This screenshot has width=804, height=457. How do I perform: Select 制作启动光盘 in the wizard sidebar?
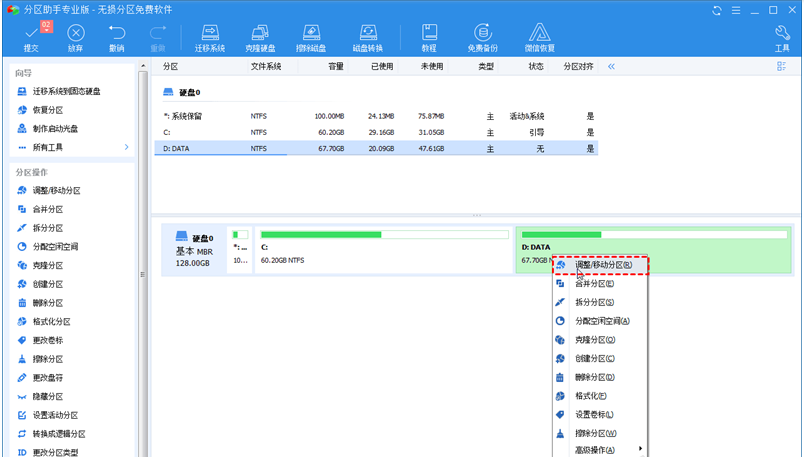55,128
